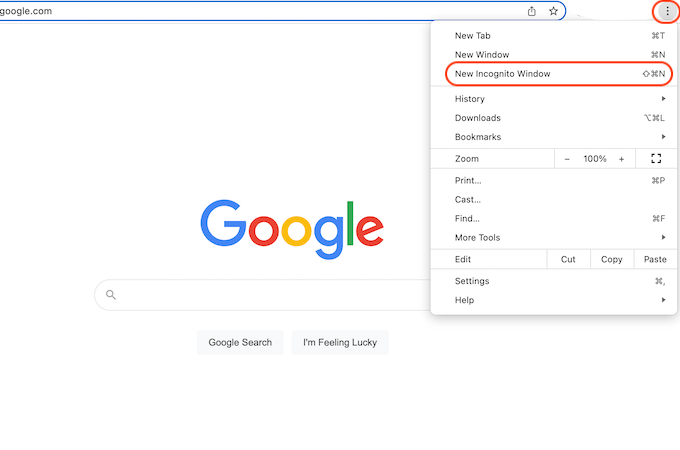Click the magnifier icon in Google search box

[111, 295]
